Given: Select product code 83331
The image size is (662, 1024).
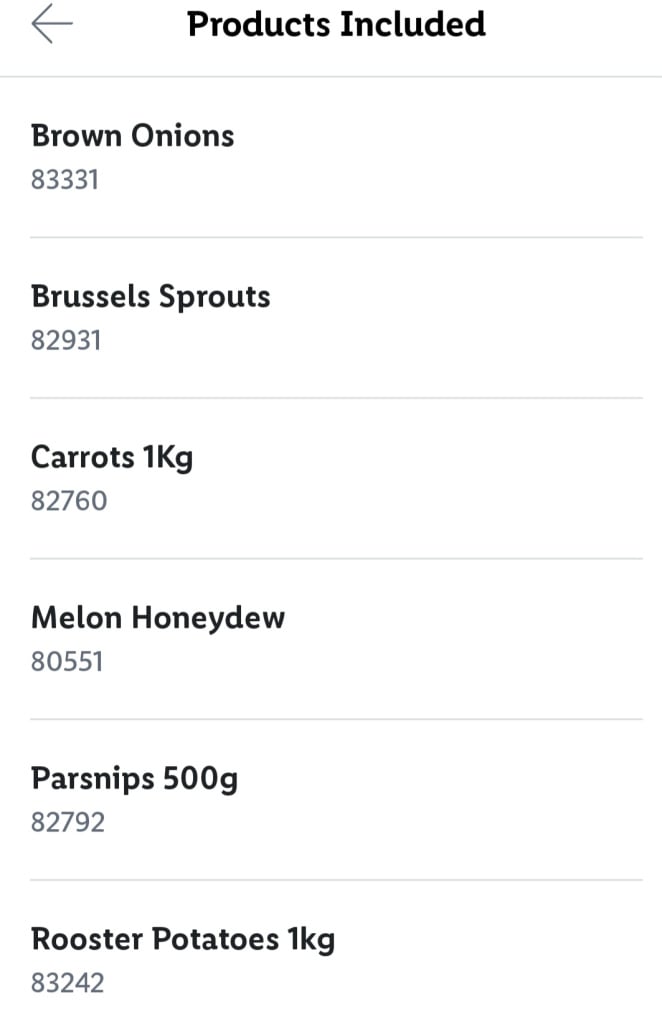Looking at the screenshot, I should click(66, 179).
